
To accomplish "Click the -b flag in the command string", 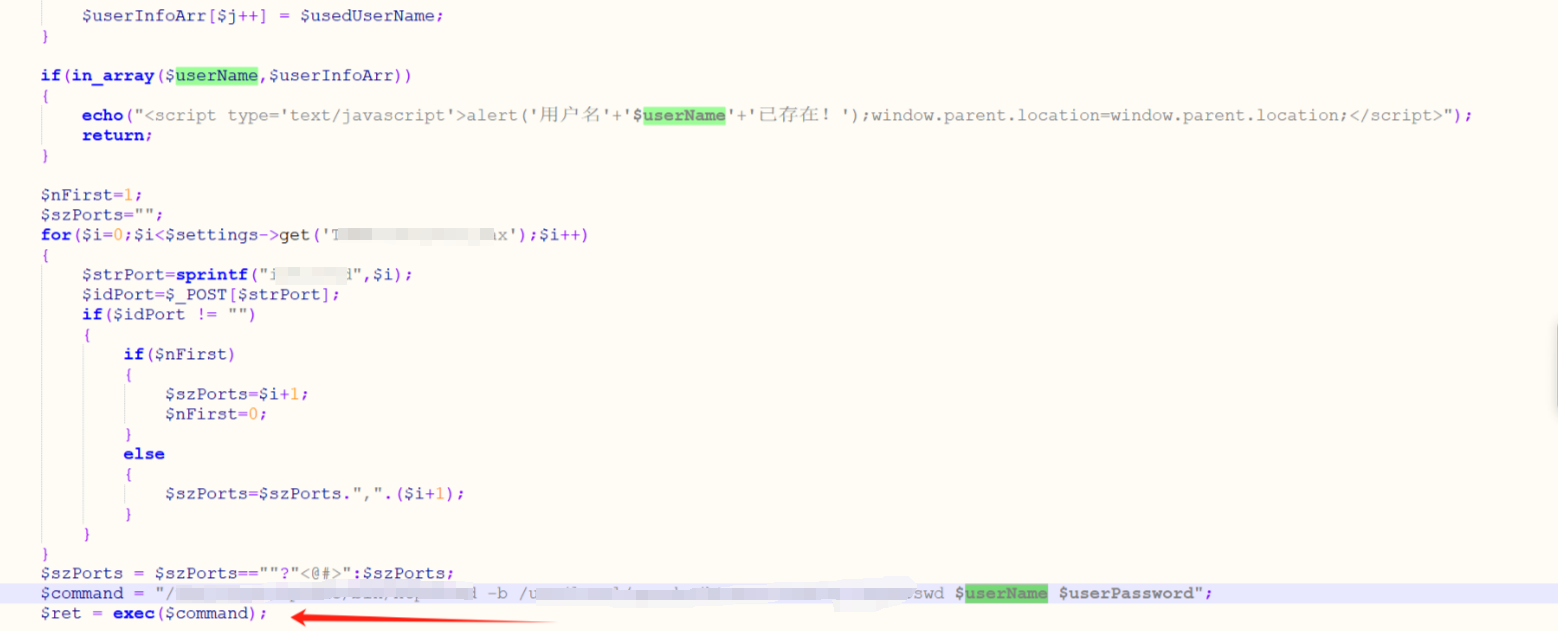I will pos(496,593).
